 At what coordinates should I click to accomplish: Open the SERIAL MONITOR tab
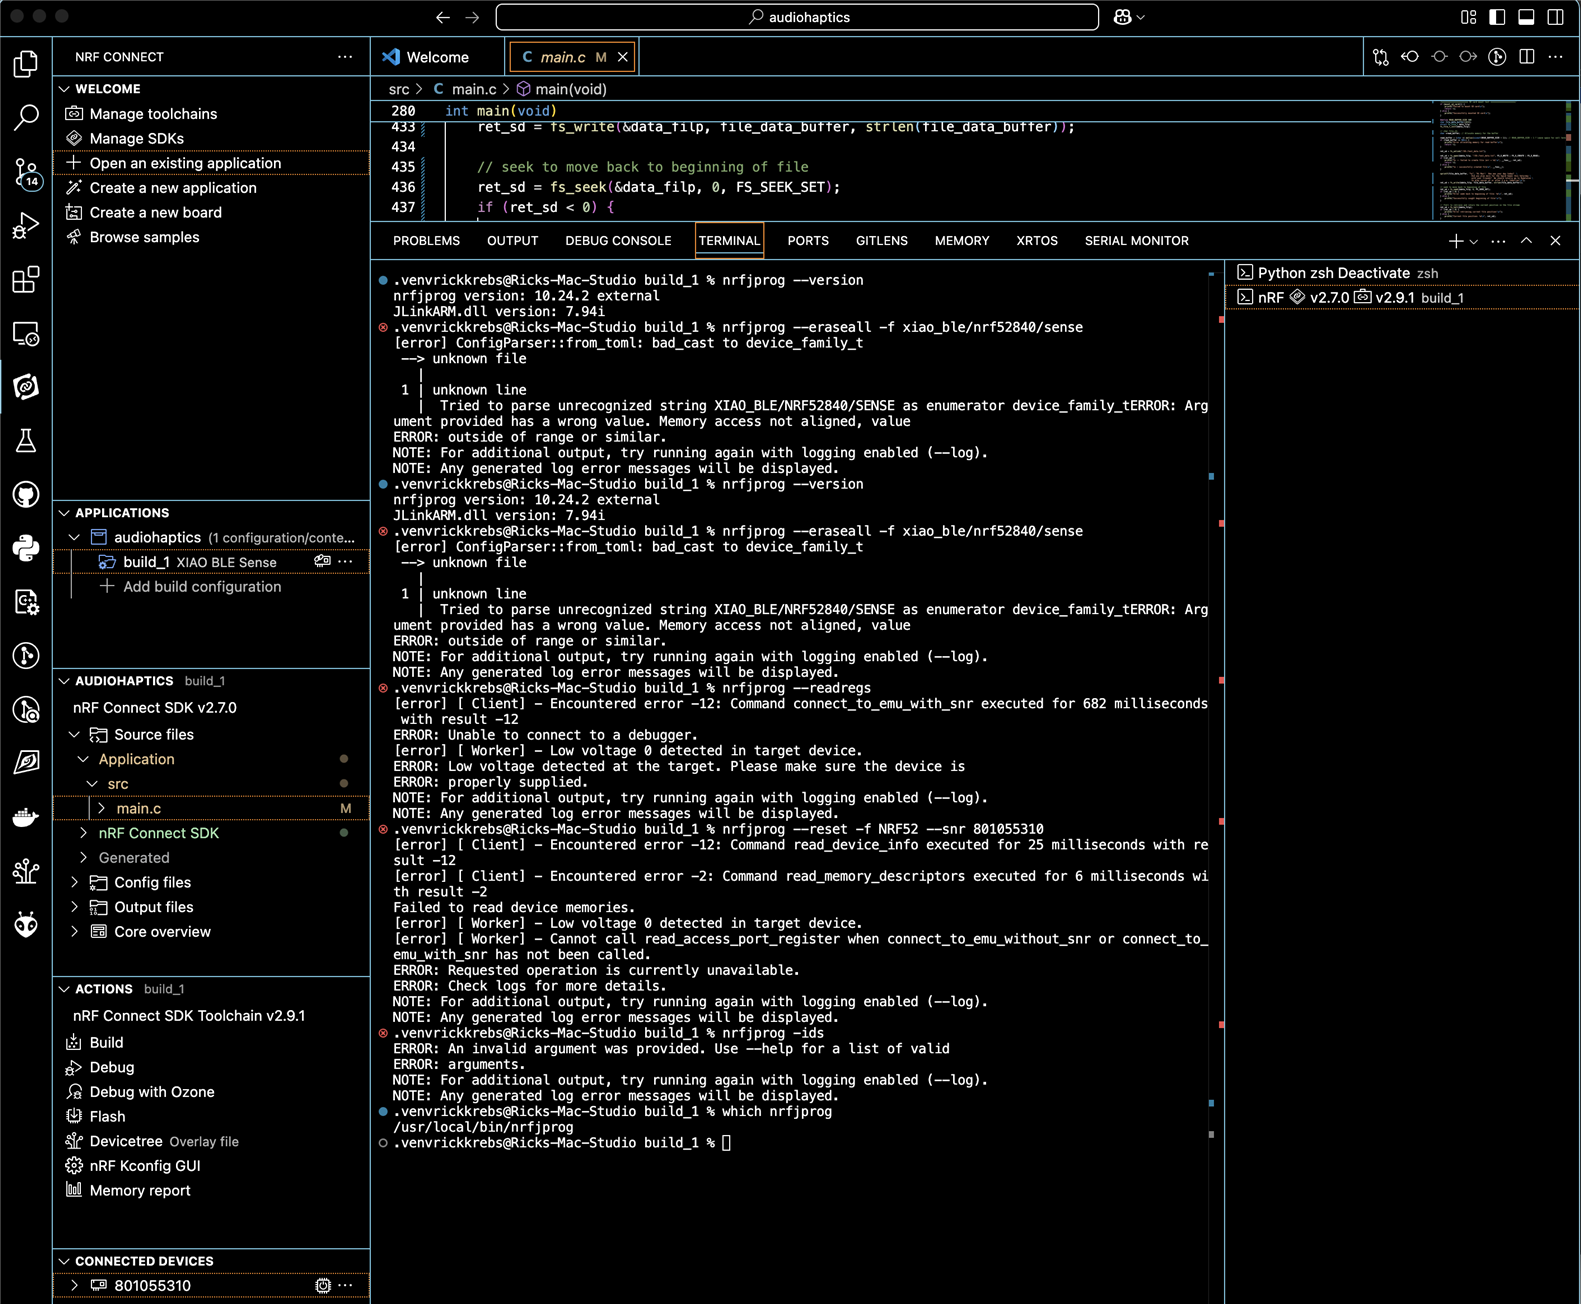pos(1136,241)
